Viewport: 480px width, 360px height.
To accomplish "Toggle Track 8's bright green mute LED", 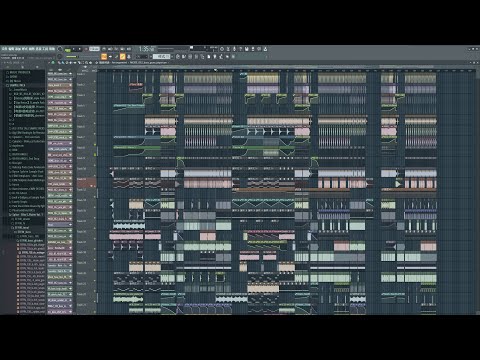I will (95, 155).
